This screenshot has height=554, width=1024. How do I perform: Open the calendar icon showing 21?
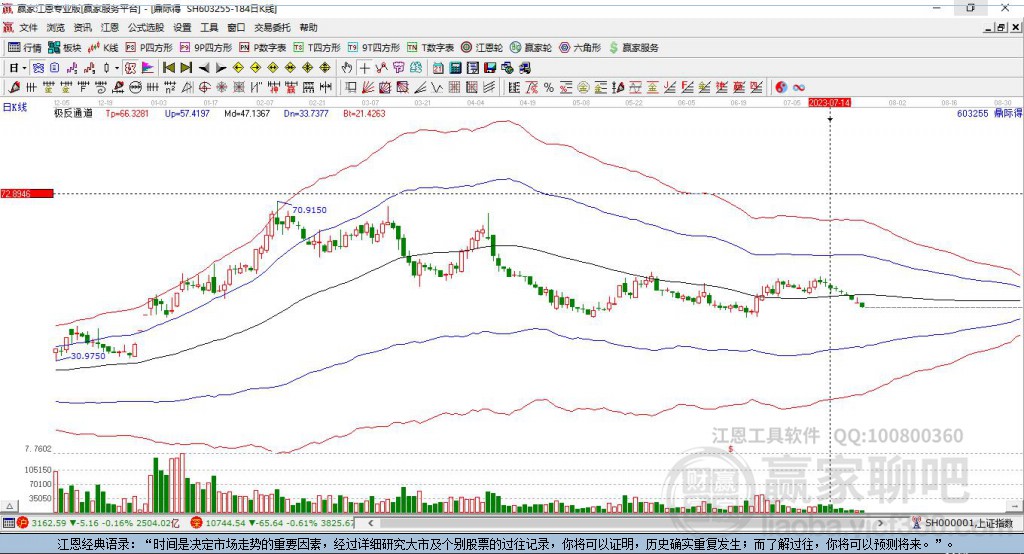tap(438, 68)
